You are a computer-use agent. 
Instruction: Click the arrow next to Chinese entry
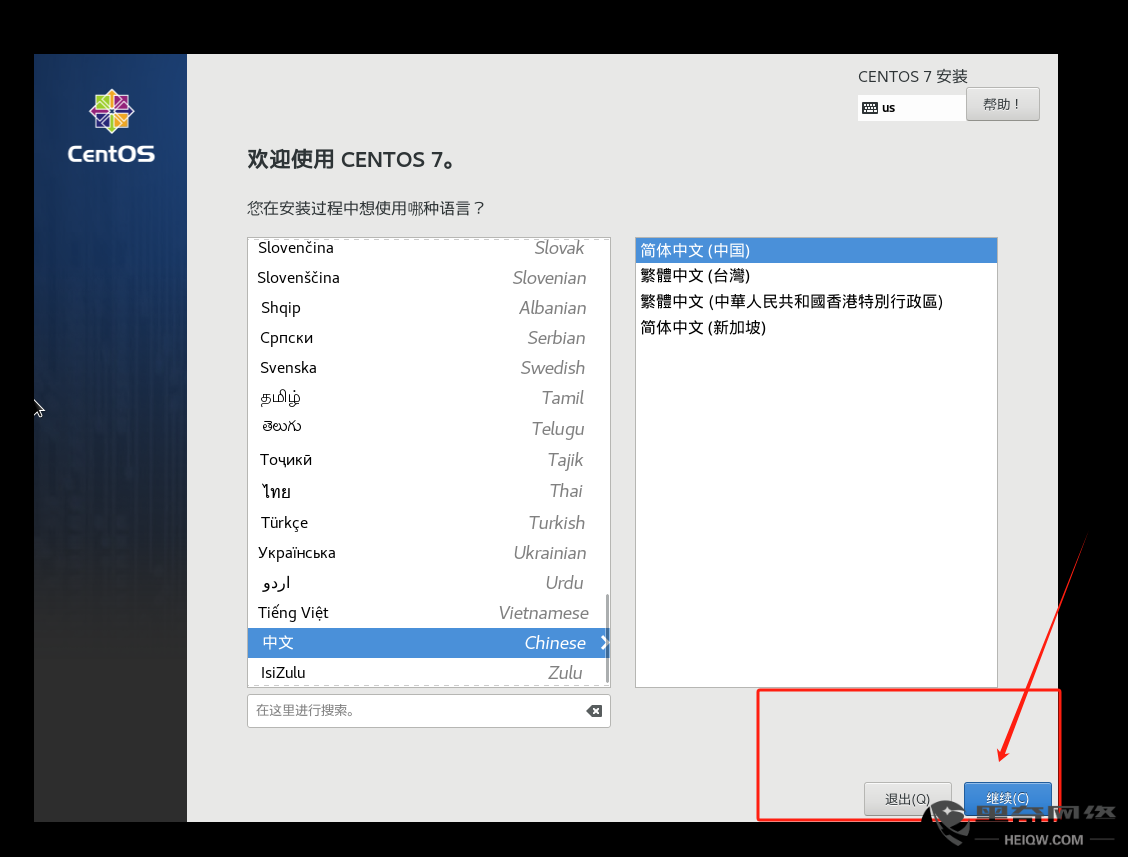click(x=604, y=643)
